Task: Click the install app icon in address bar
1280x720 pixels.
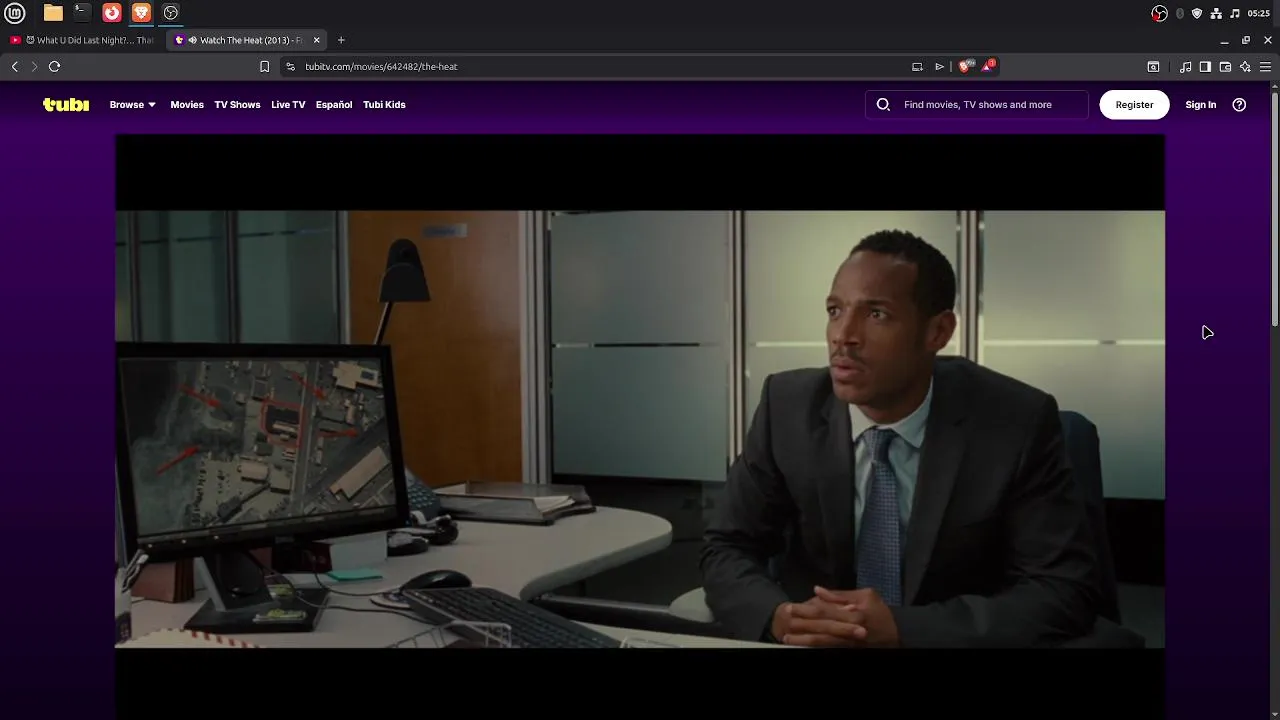Action: (917, 66)
